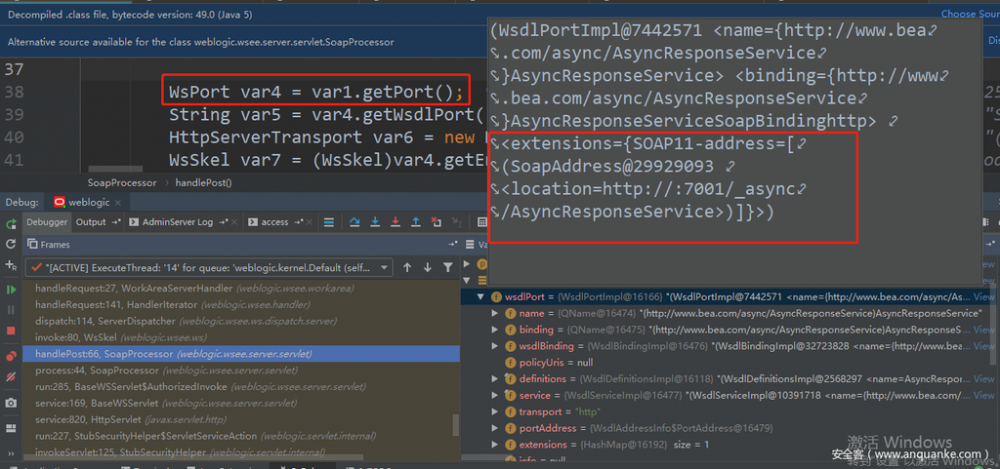Click the Force Step Into red icon

(395, 222)
